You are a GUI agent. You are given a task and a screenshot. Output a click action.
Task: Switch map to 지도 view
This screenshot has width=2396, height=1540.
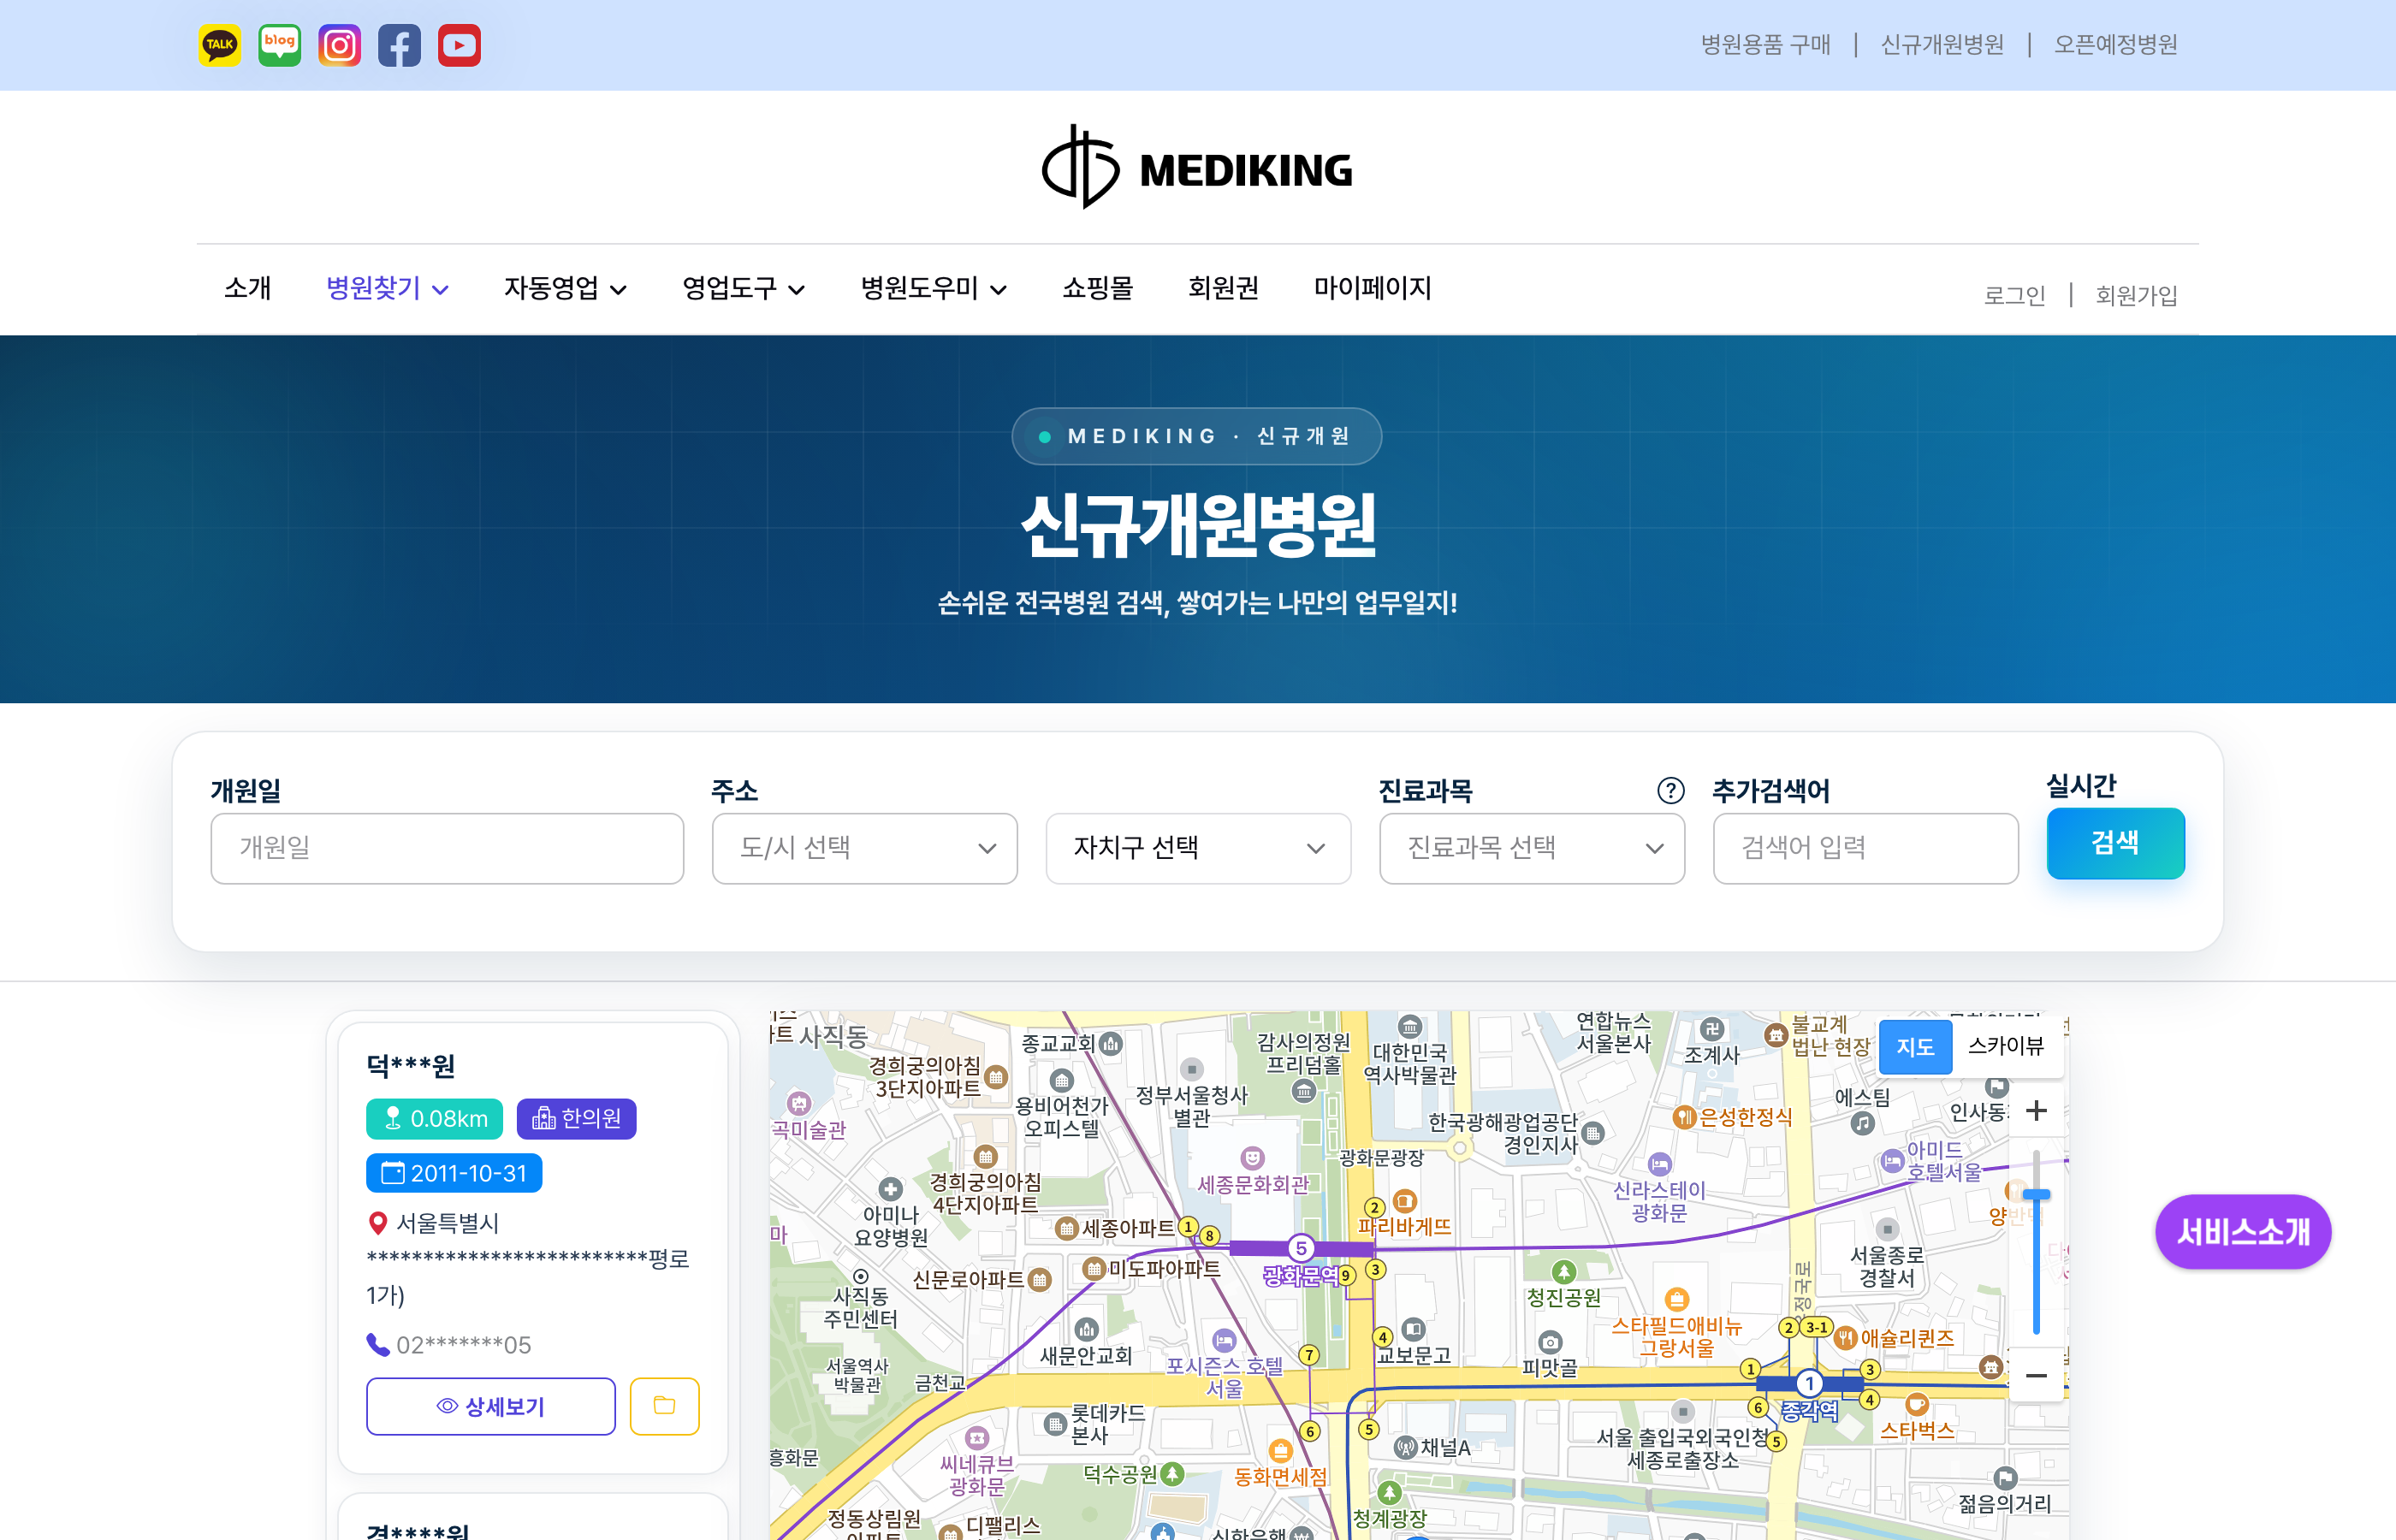[1915, 1047]
